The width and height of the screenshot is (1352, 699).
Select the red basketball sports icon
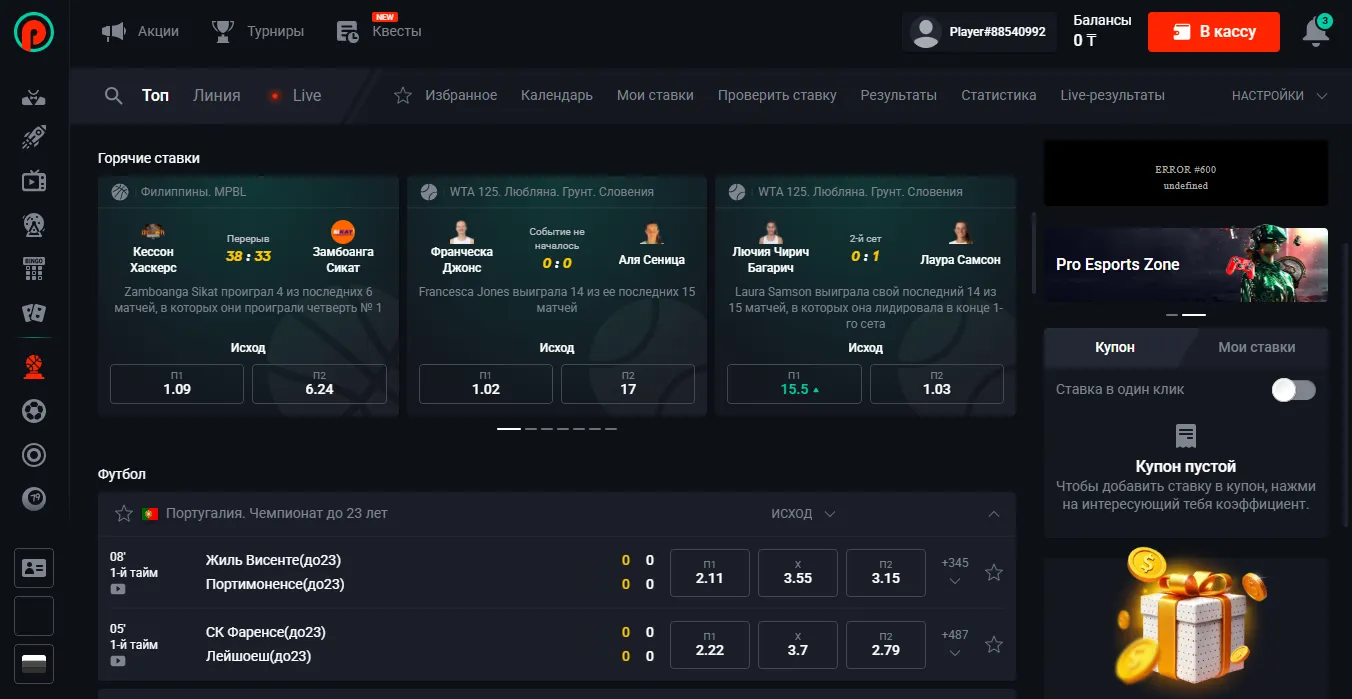tap(34, 367)
